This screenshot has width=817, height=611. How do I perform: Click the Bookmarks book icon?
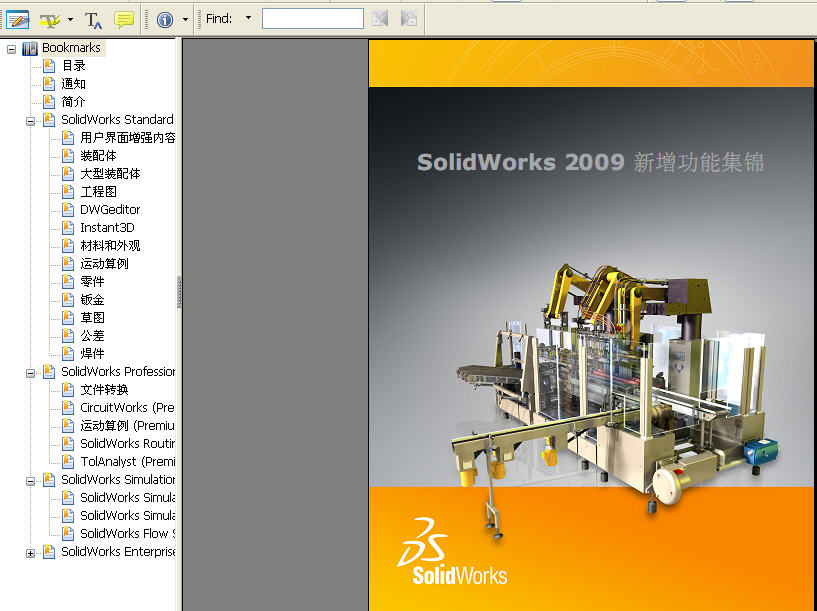pos(30,48)
